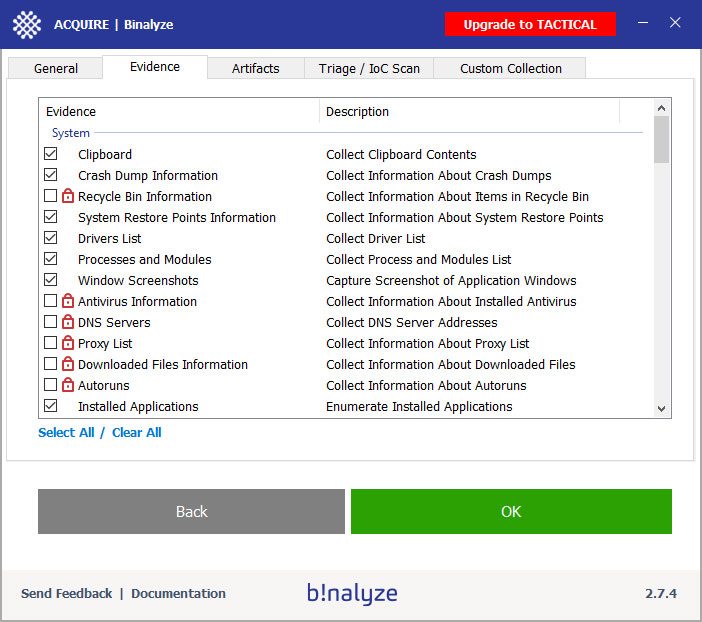Click the System group header
702x622 pixels.
pyautogui.click(x=71, y=133)
